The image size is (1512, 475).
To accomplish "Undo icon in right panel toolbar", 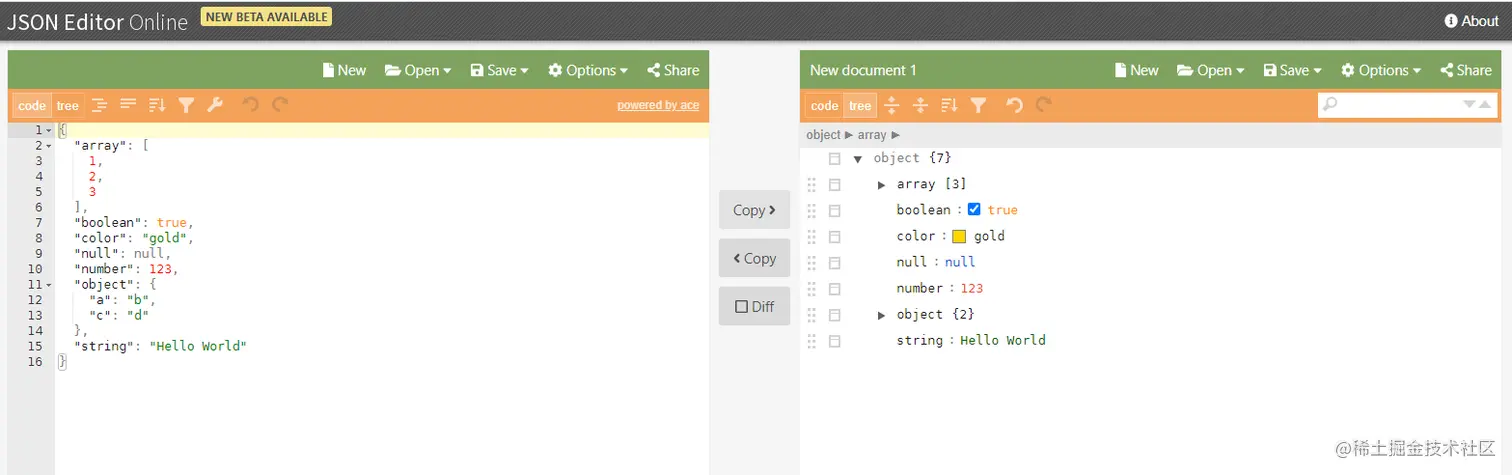I will click(x=1015, y=105).
